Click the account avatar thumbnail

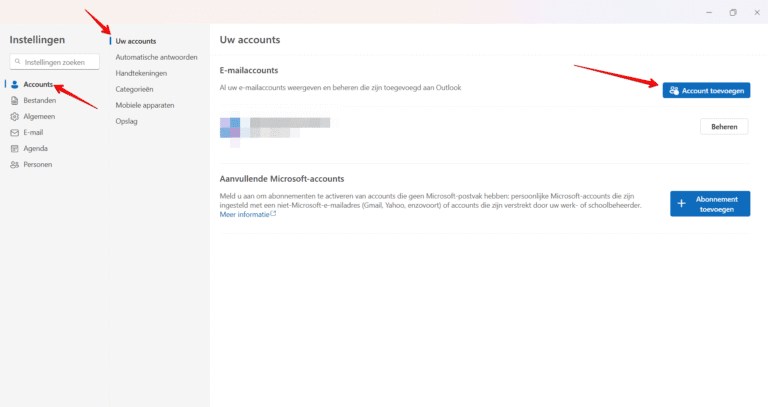[x=230, y=126]
